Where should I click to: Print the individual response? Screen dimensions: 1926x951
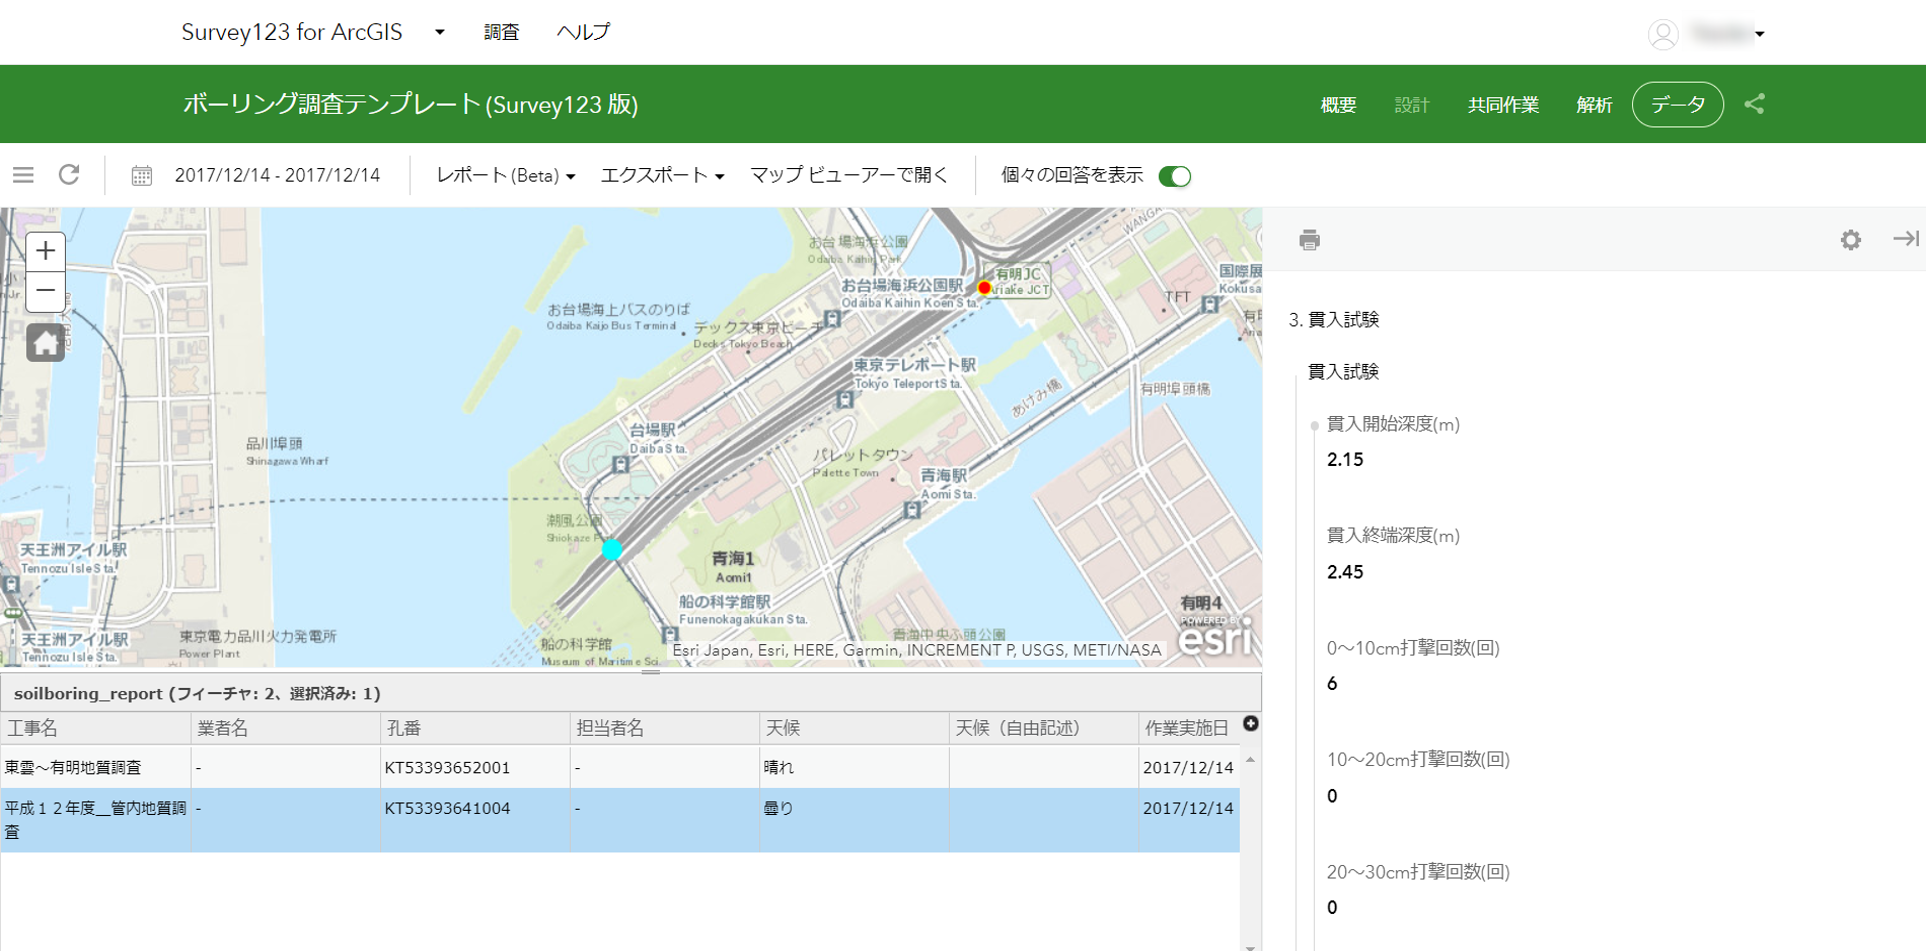point(1309,240)
